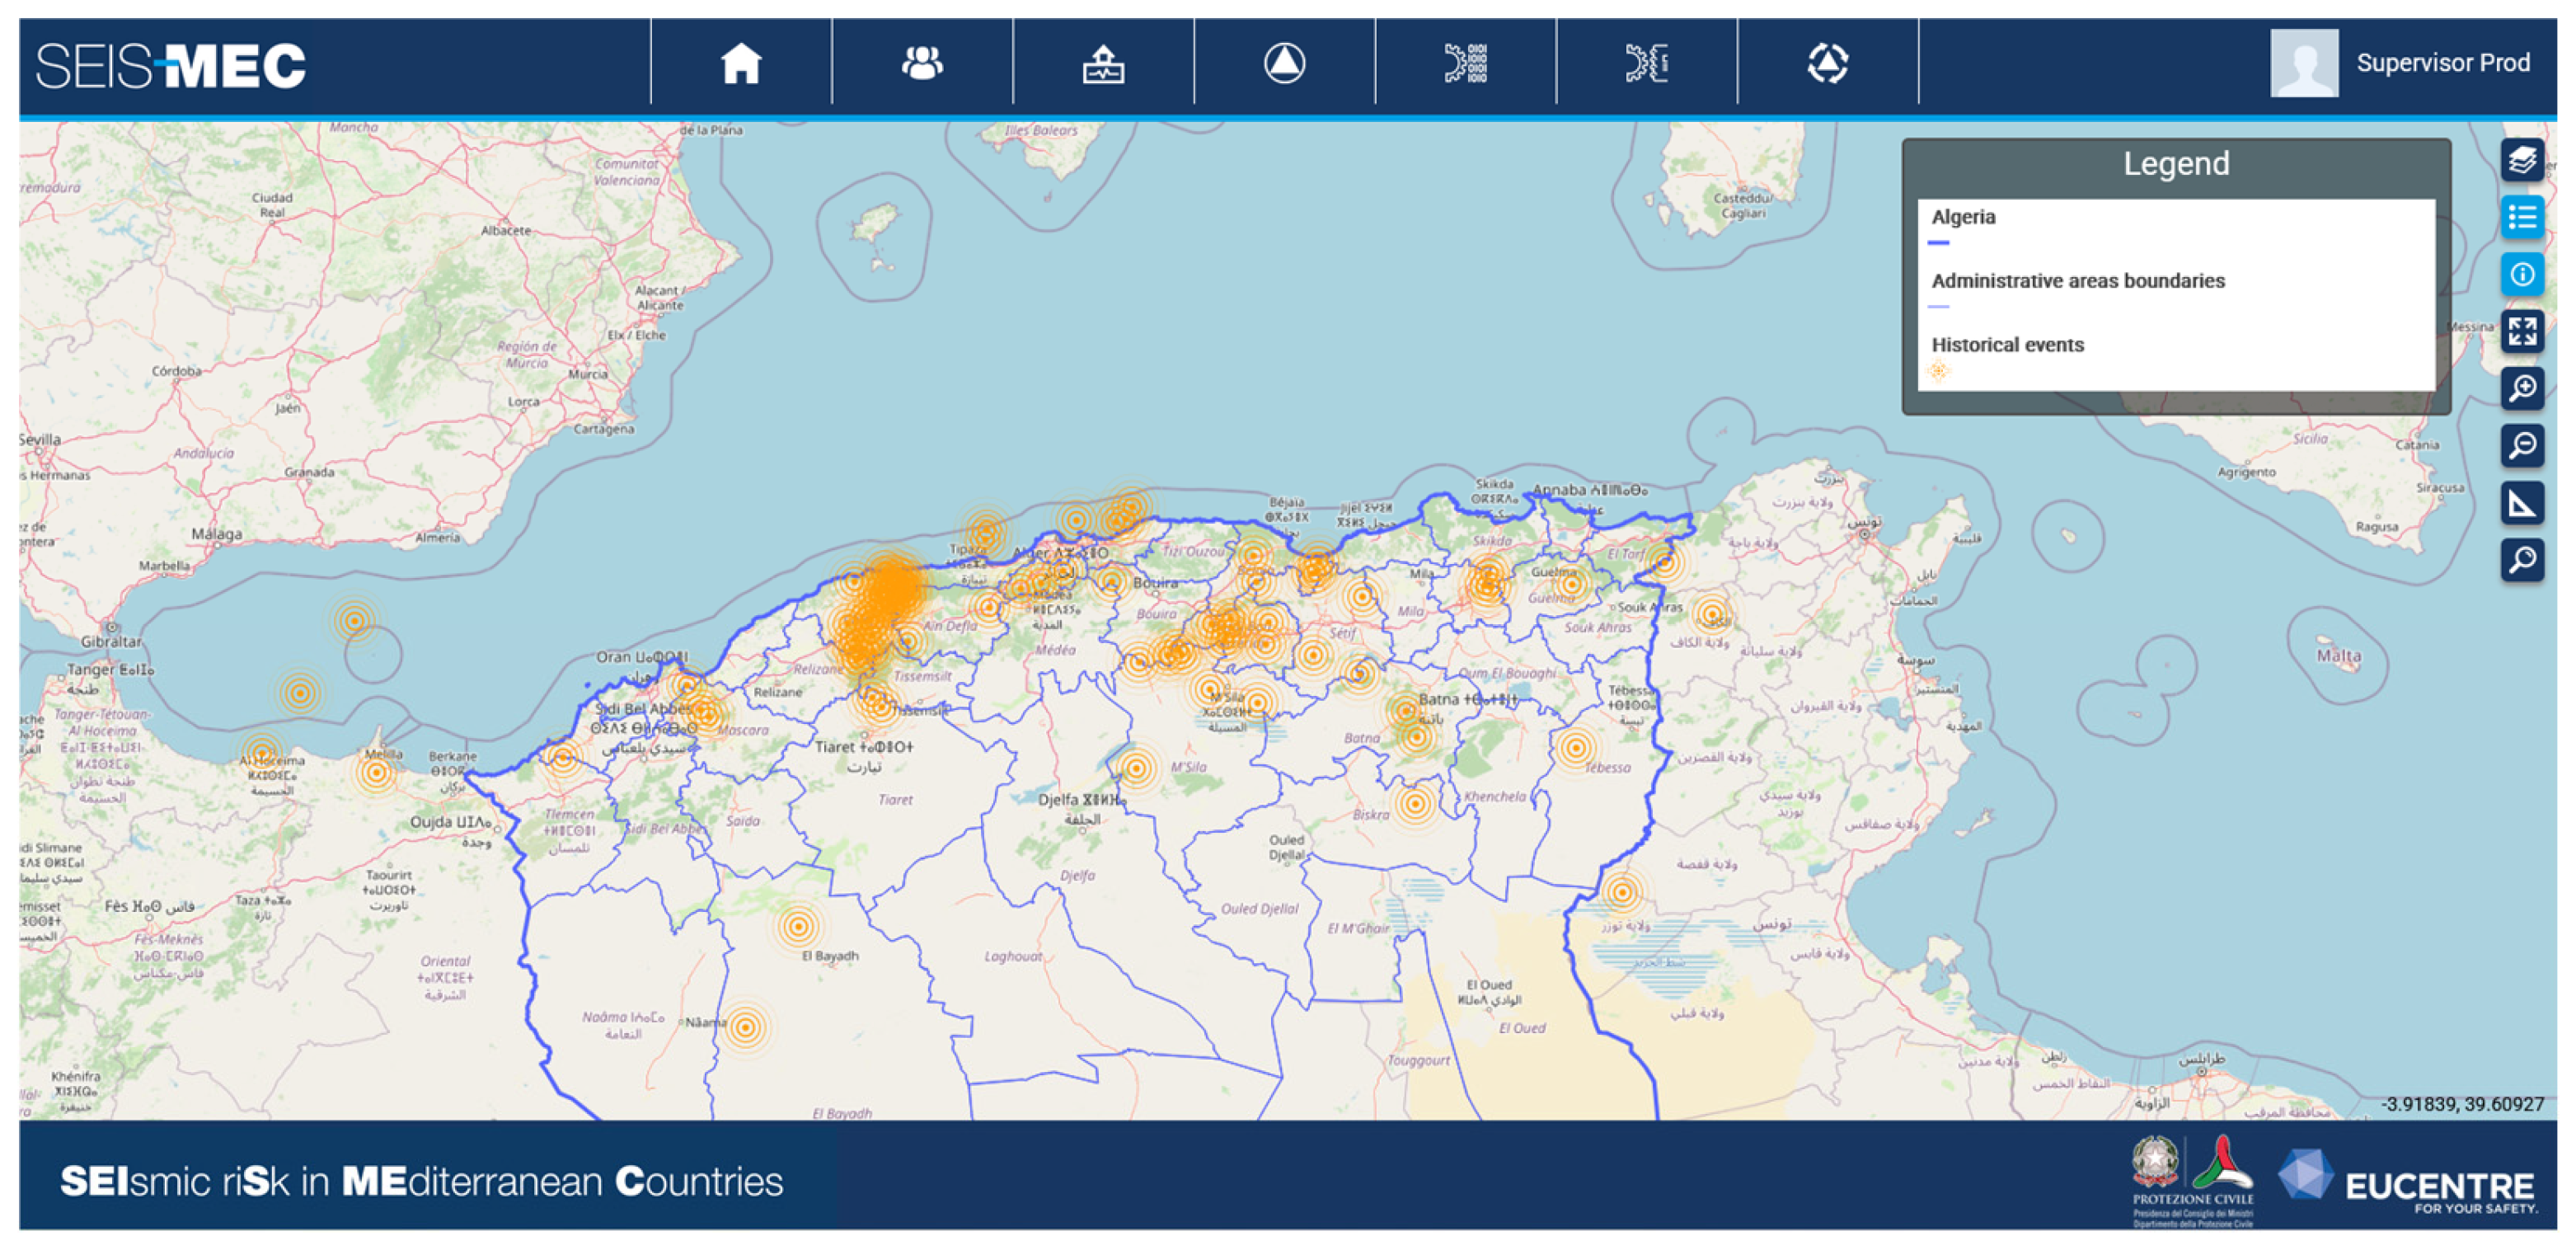Click the circular arrows triangle icon
This screenshot has height=1250, width=2576.
click(1827, 64)
